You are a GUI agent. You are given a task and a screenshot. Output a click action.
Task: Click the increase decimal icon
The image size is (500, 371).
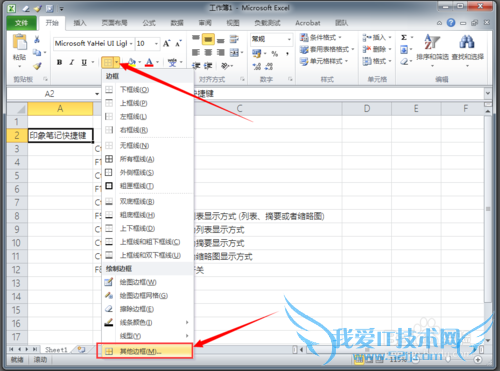[257, 66]
